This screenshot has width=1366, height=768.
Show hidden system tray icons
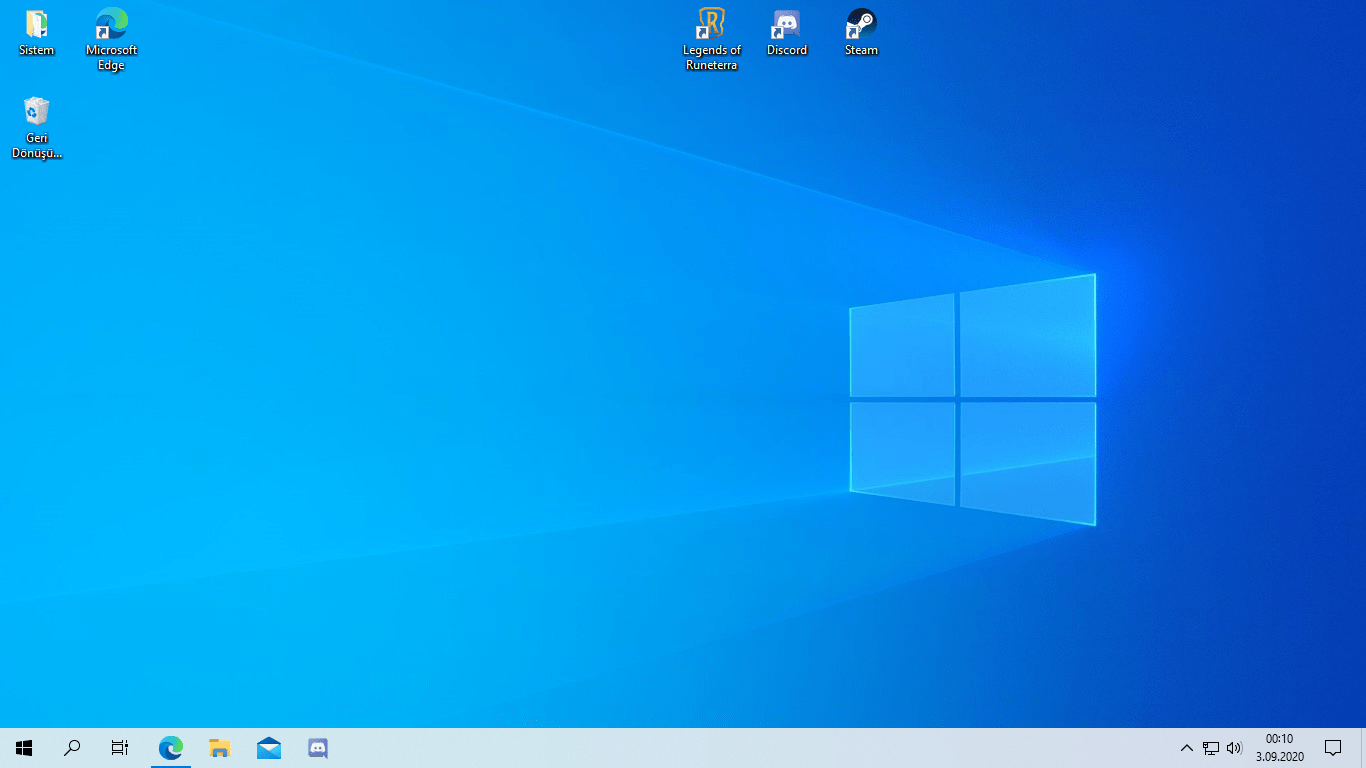1187,748
